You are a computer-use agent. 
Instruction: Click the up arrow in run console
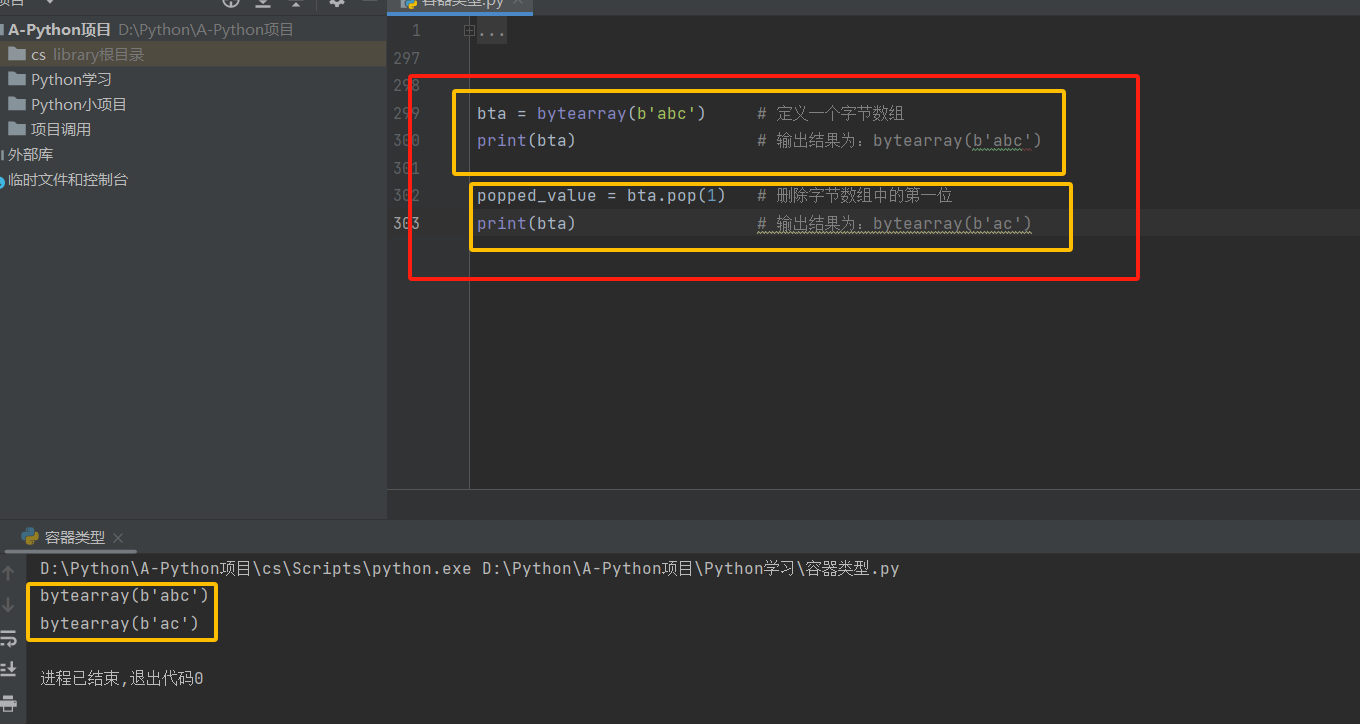9,573
